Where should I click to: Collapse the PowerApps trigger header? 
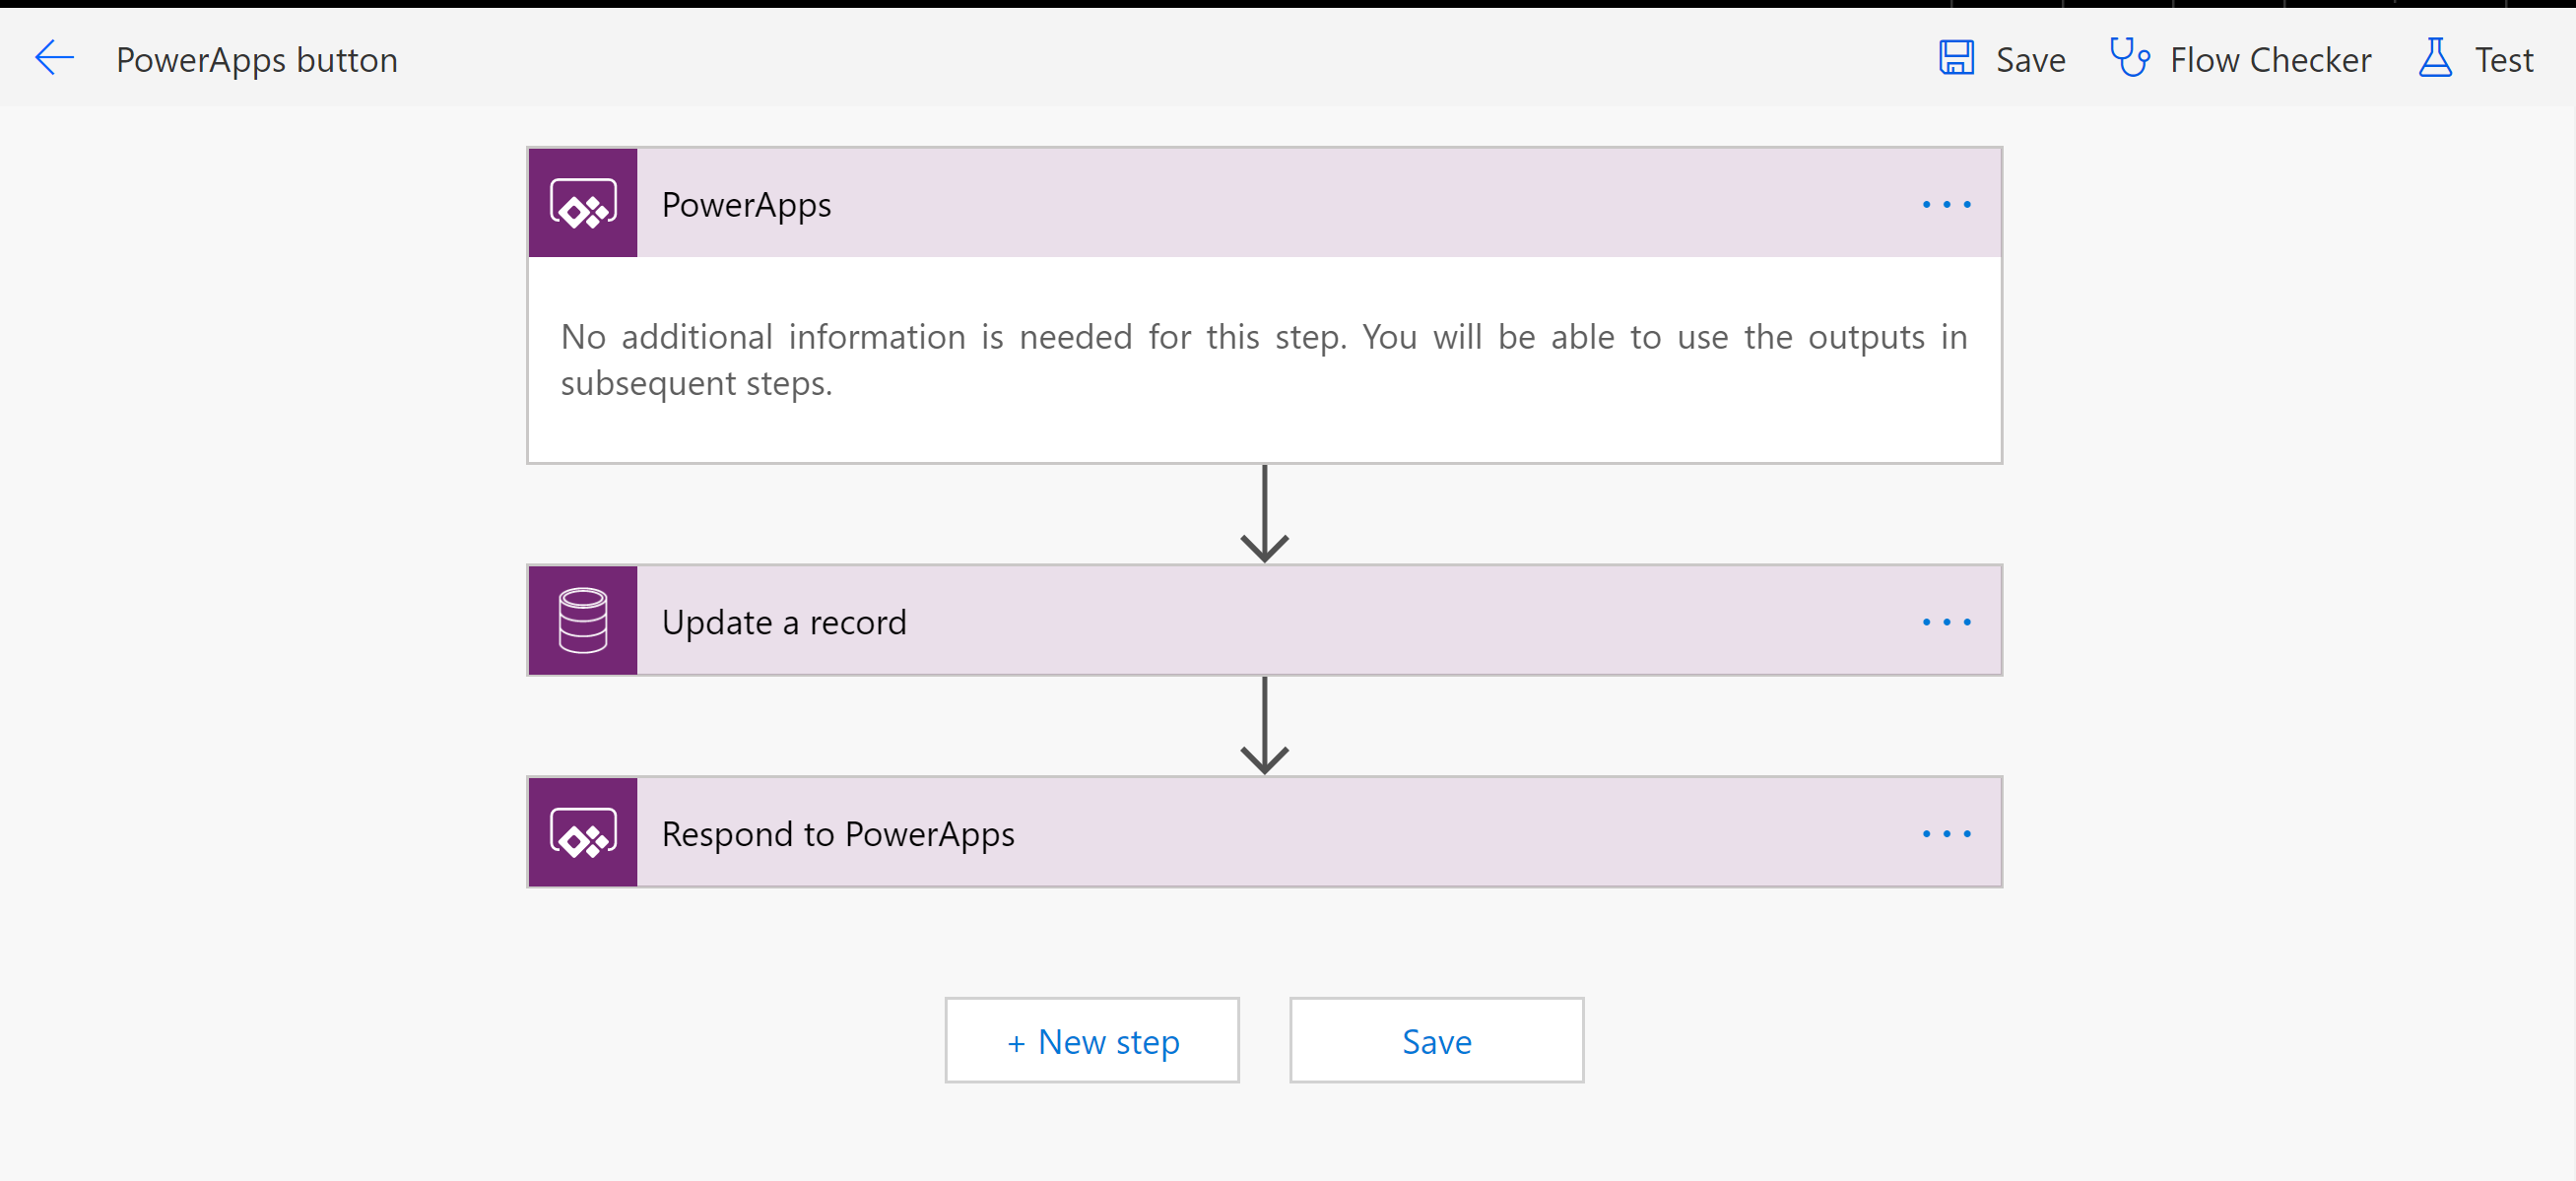click(x=1200, y=205)
